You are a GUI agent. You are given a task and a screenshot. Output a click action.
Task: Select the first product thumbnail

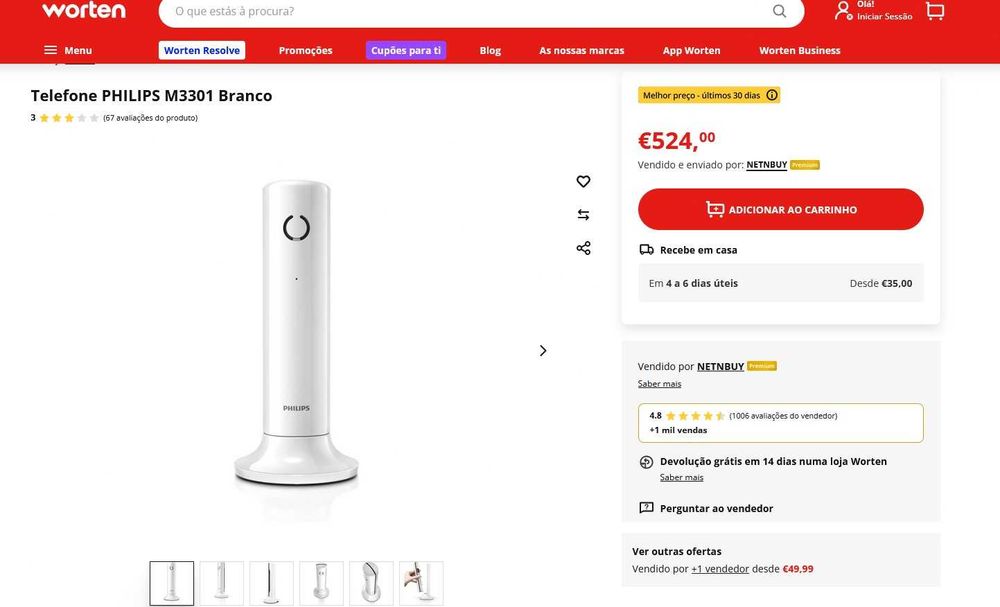(x=172, y=583)
